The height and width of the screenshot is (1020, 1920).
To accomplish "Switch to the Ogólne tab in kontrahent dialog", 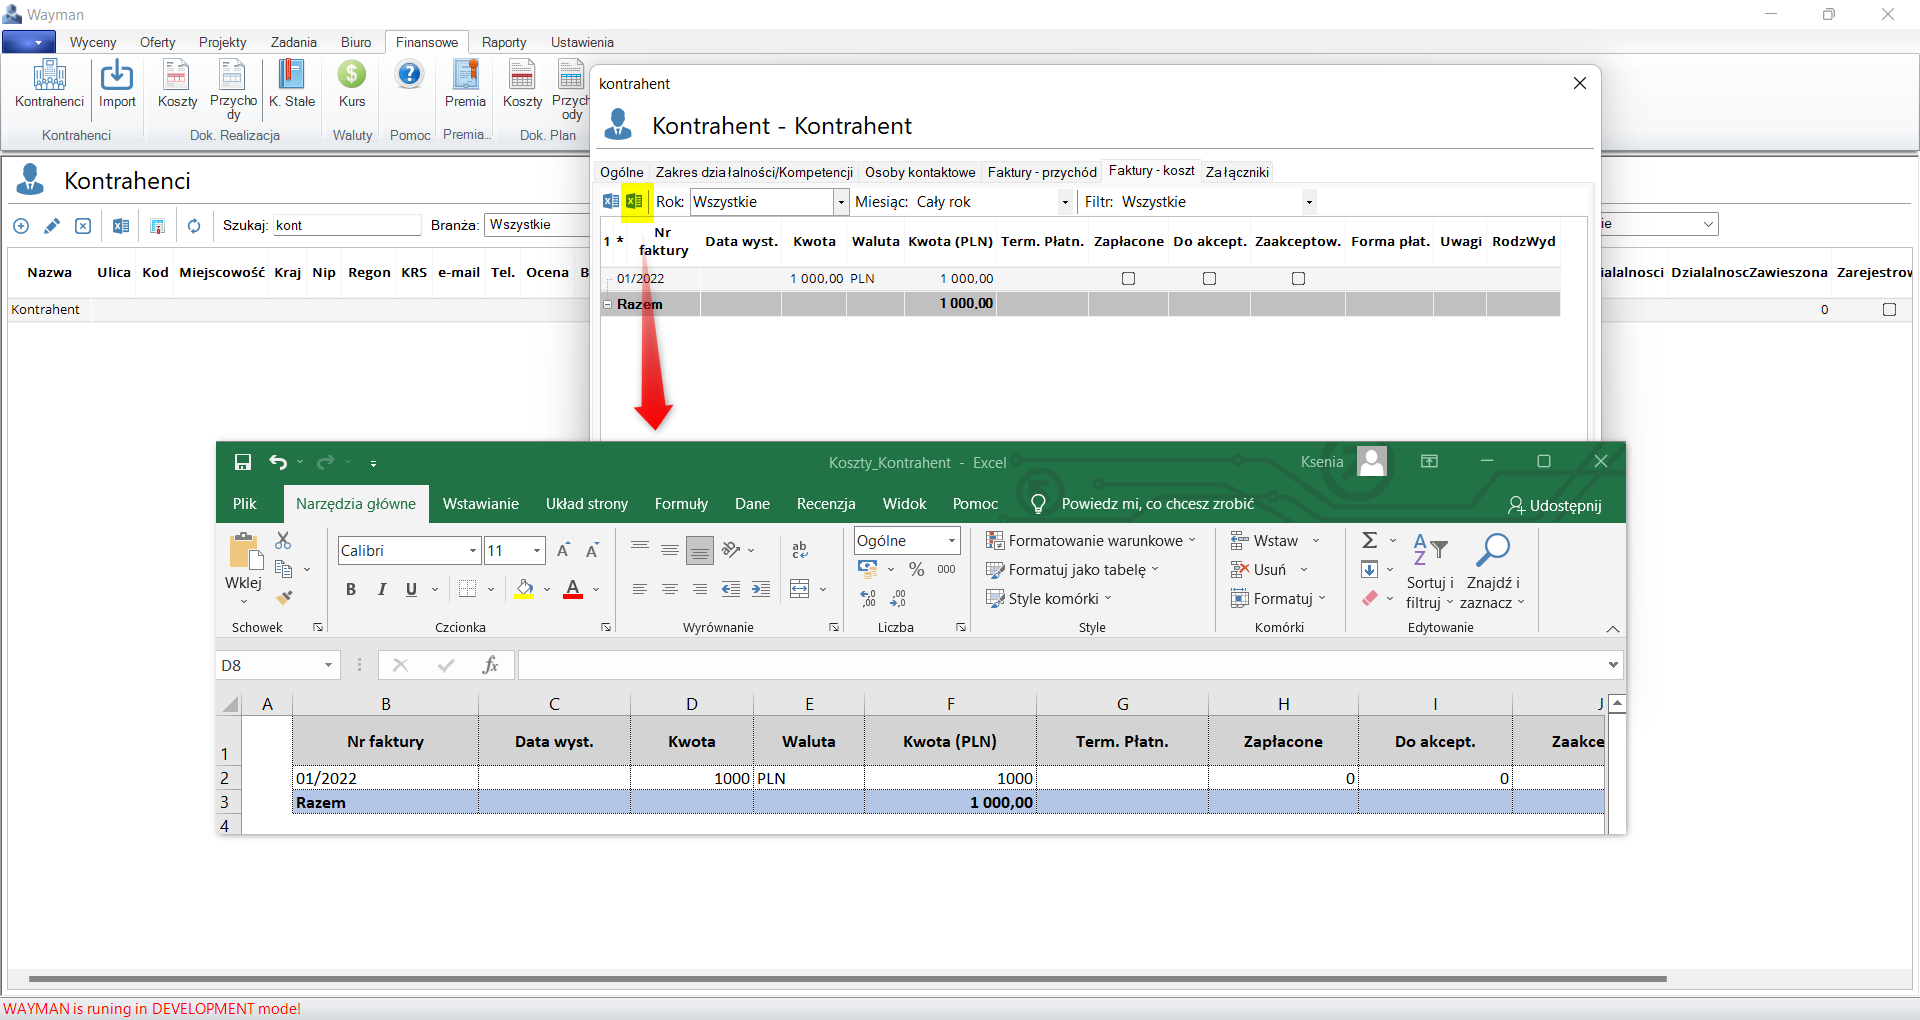I will 622,172.
